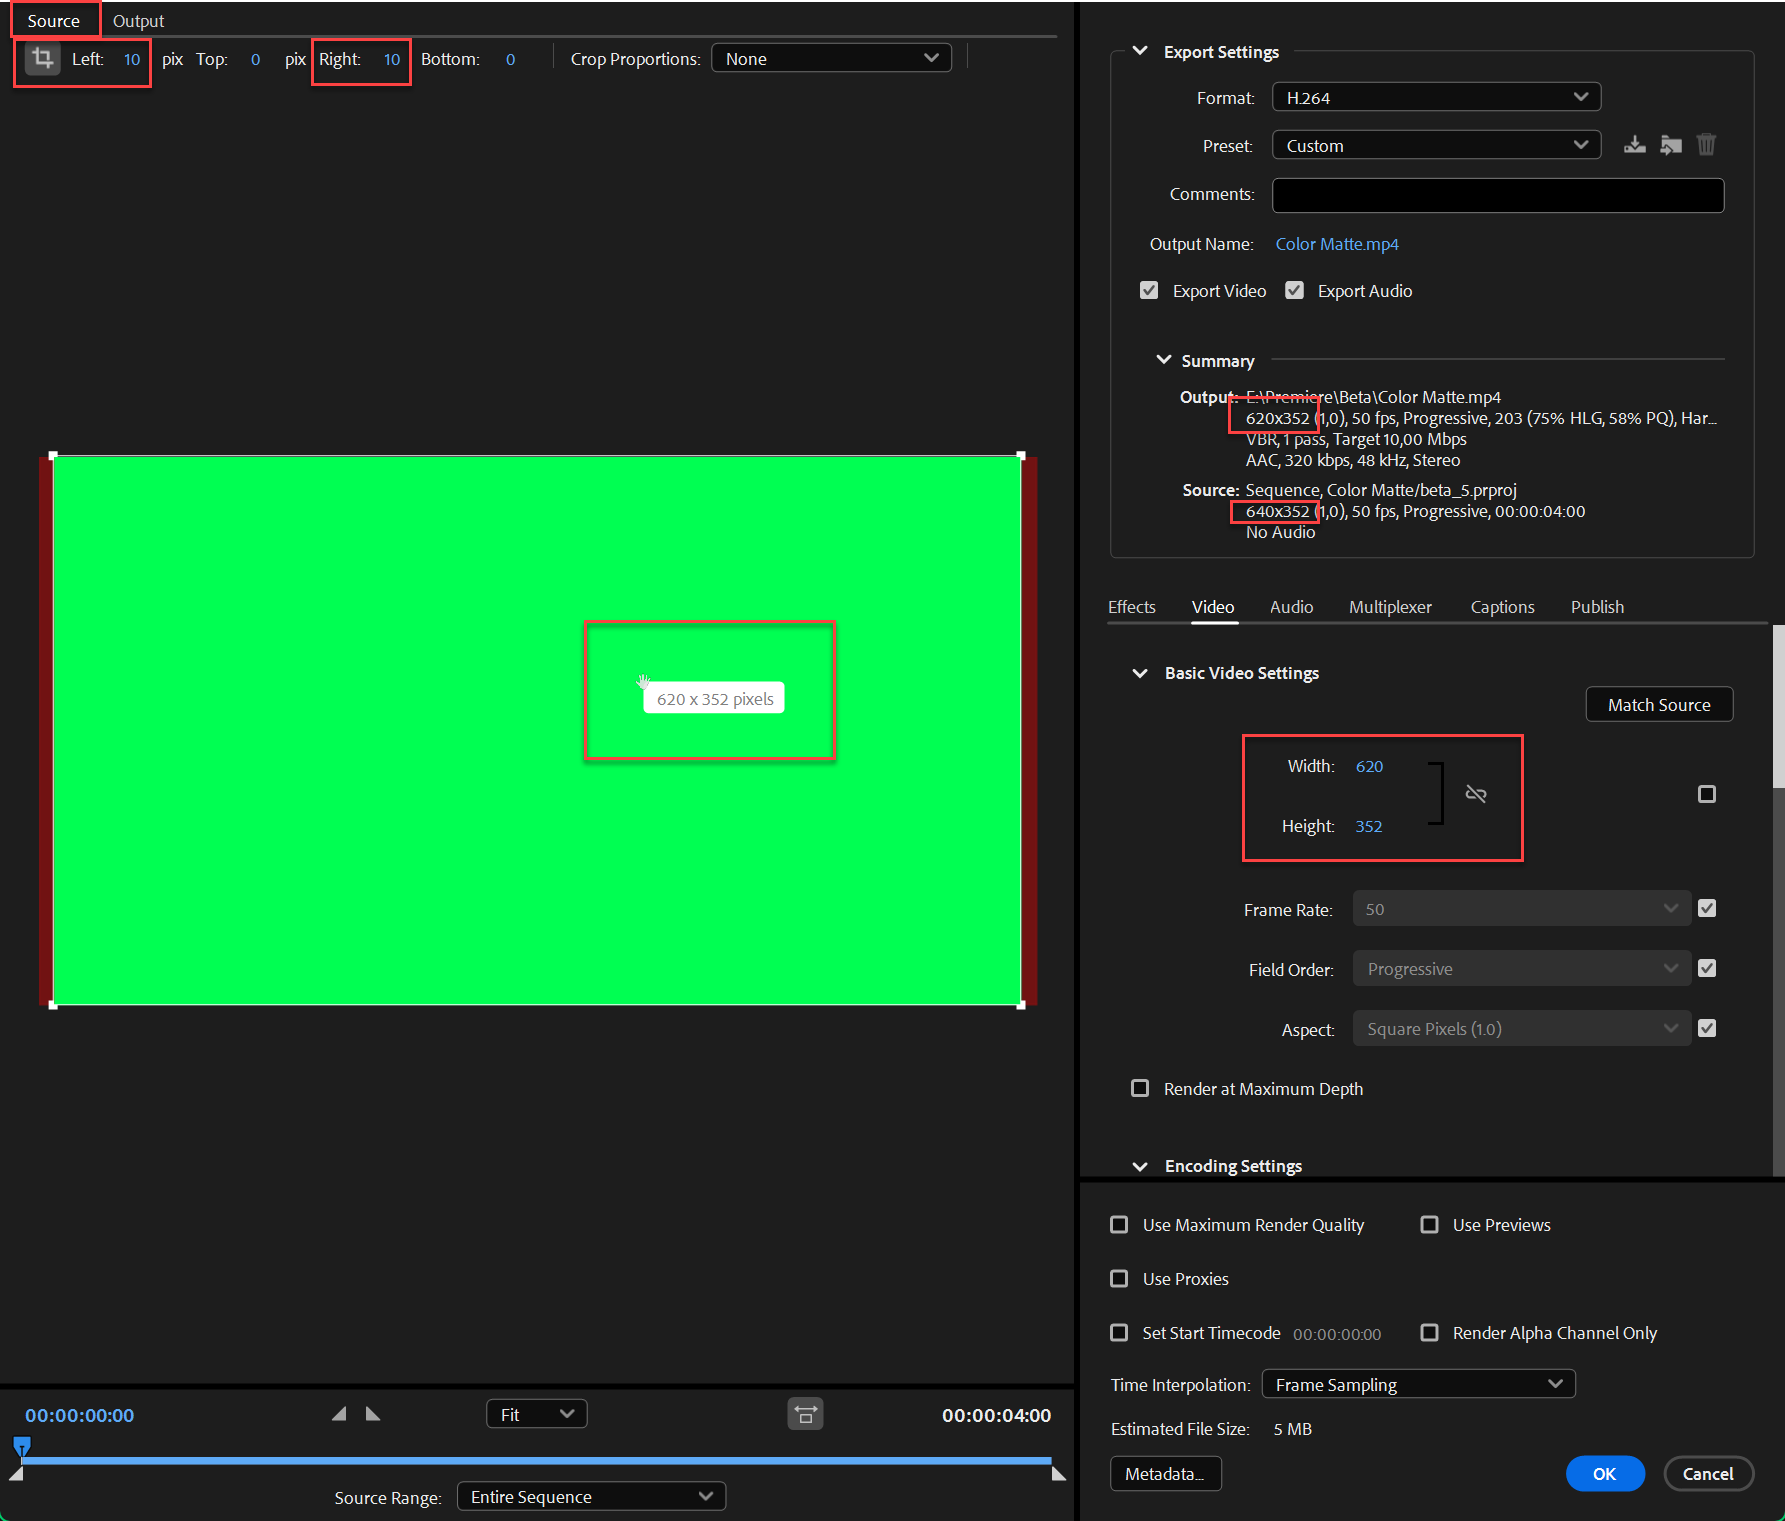Set an In point on the timeline
Screen dimensions: 1785x1521
tap(338, 1413)
